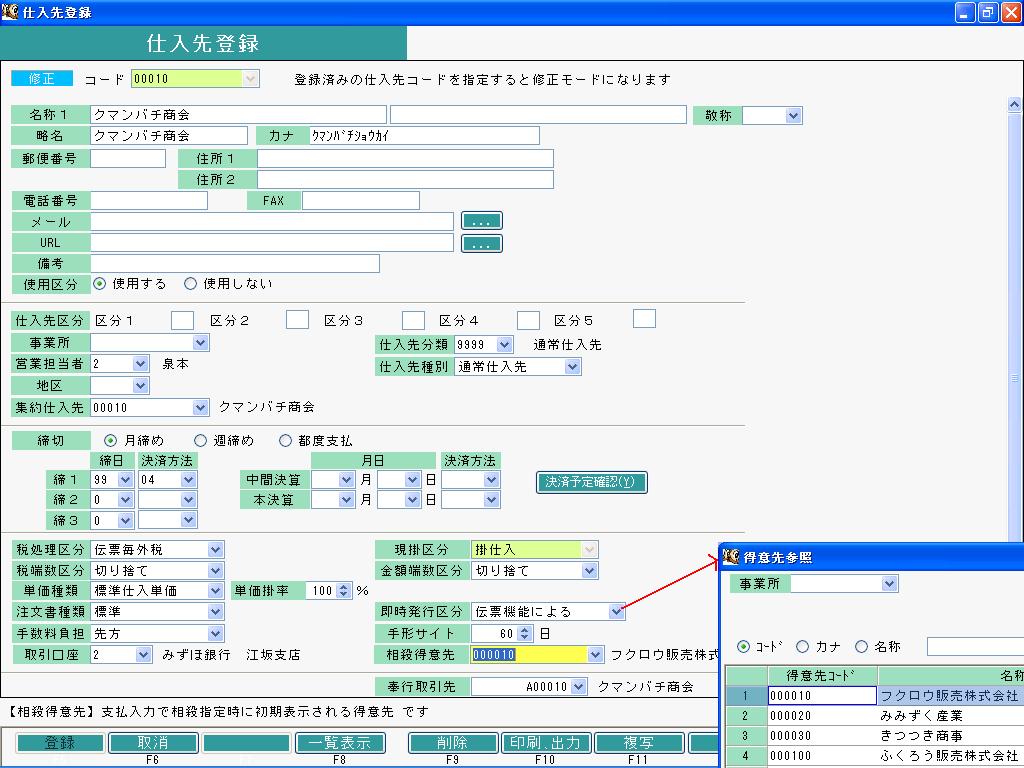Screen dimensions: 1024x768
Task: Click the browse button beside the メール field
Action: coord(481,221)
